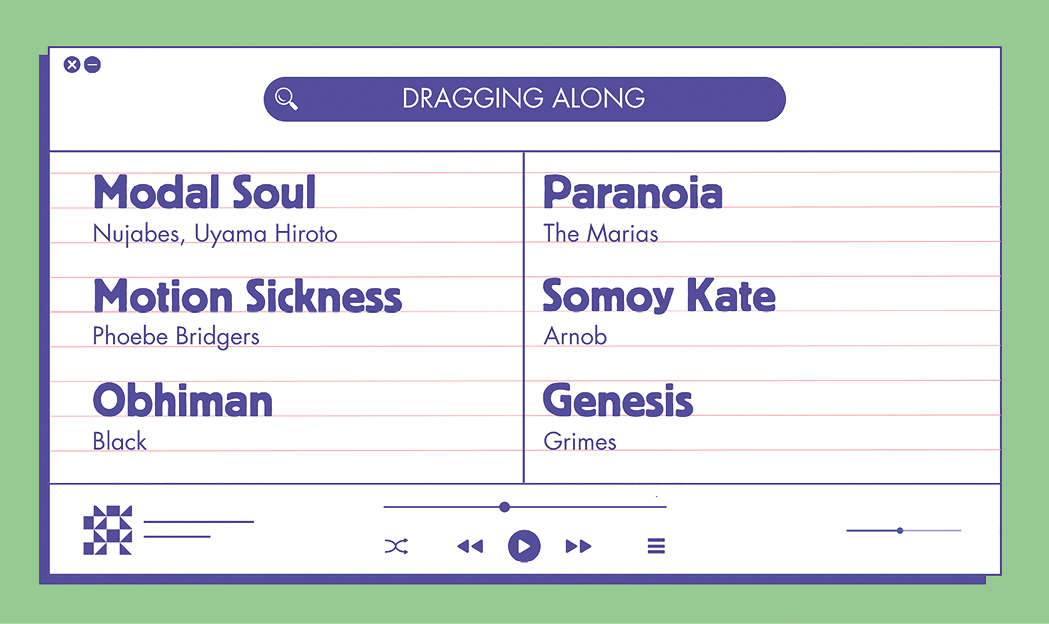Close the music player window
Screen dimensions: 1049x624
pos(71,65)
